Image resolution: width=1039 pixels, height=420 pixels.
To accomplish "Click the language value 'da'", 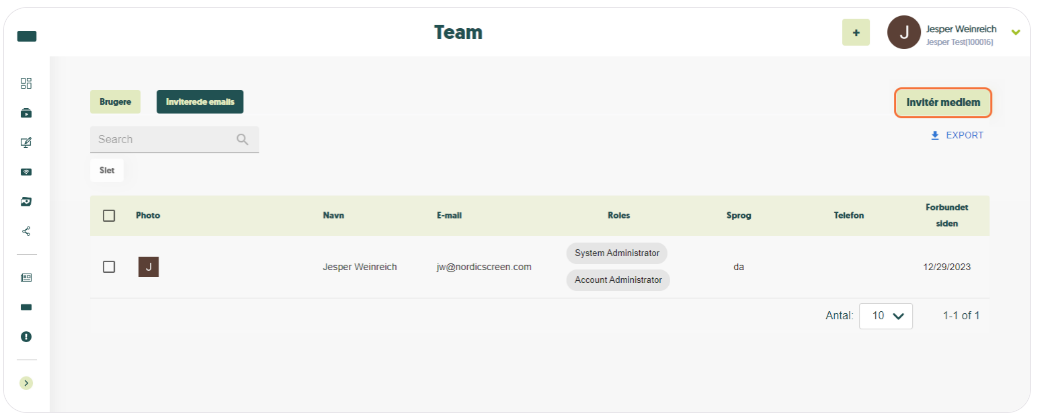I will (x=739, y=267).
